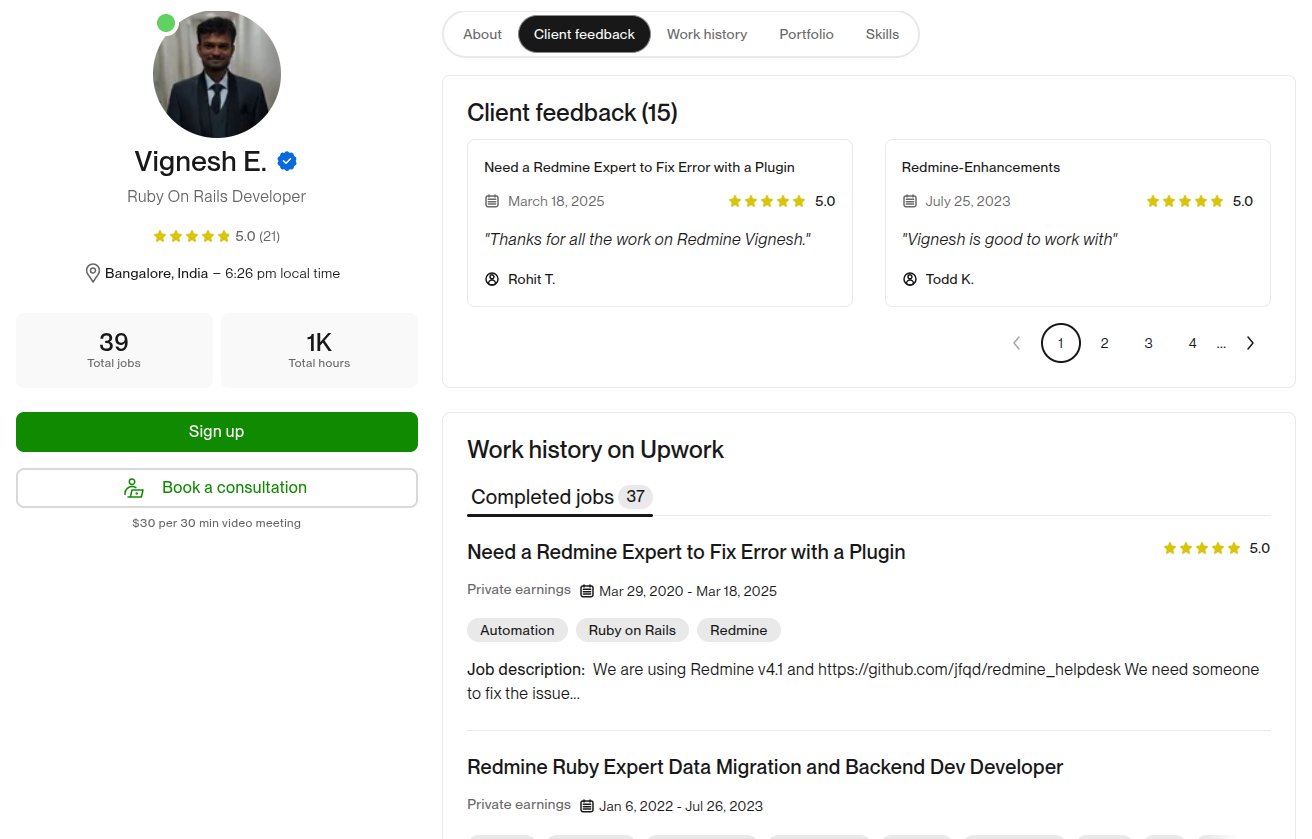Click the Book a consultation button

coord(217,488)
